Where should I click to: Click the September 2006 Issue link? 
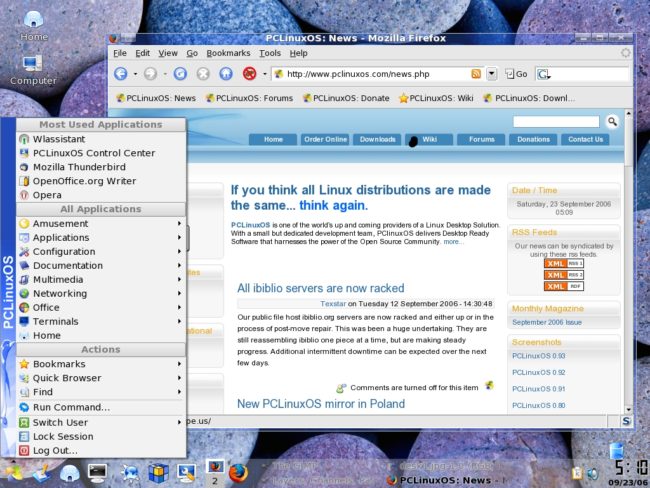tap(547, 322)
